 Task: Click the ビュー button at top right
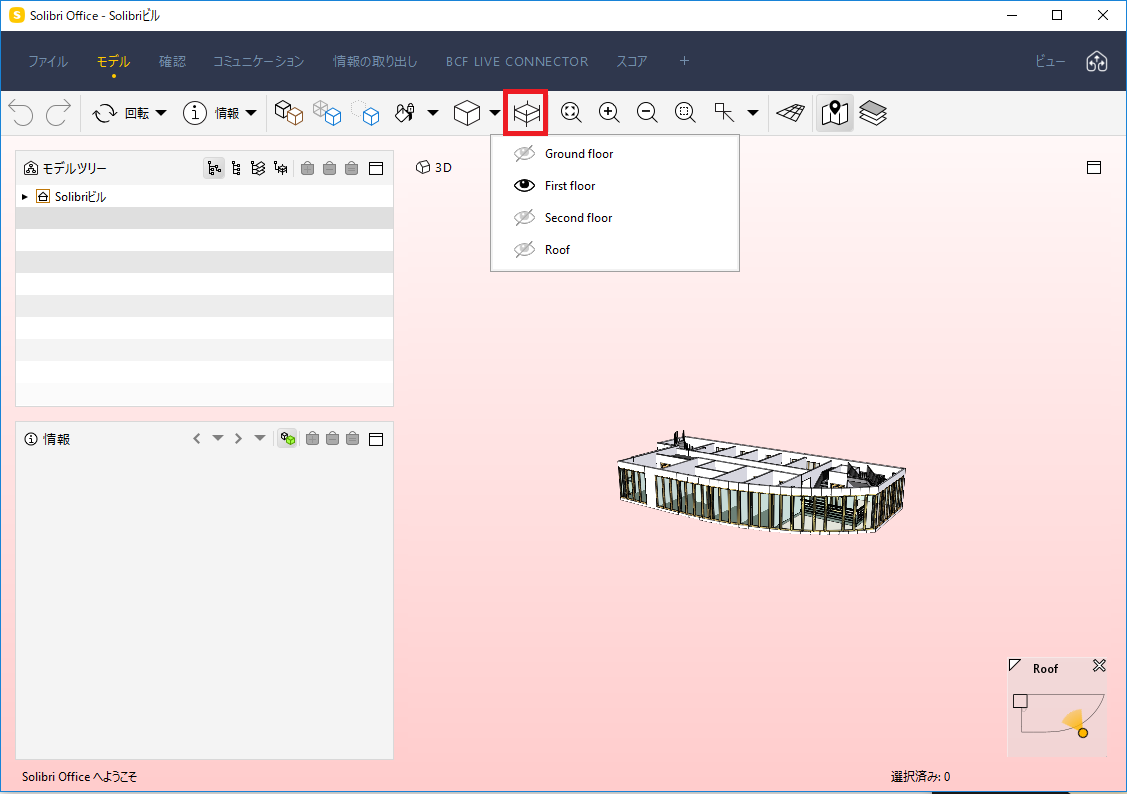(1050, 62)
